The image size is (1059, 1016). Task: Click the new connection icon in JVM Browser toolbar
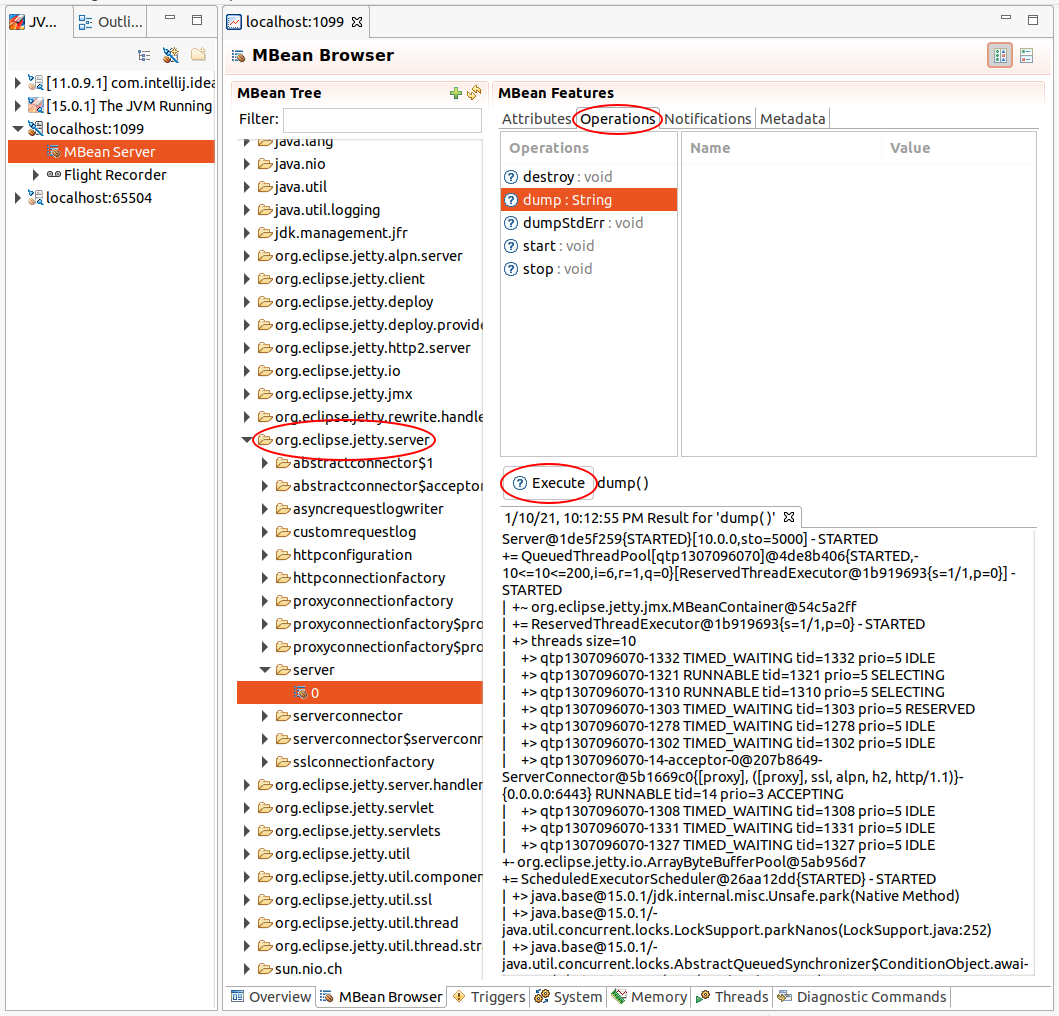coord(171,55)
